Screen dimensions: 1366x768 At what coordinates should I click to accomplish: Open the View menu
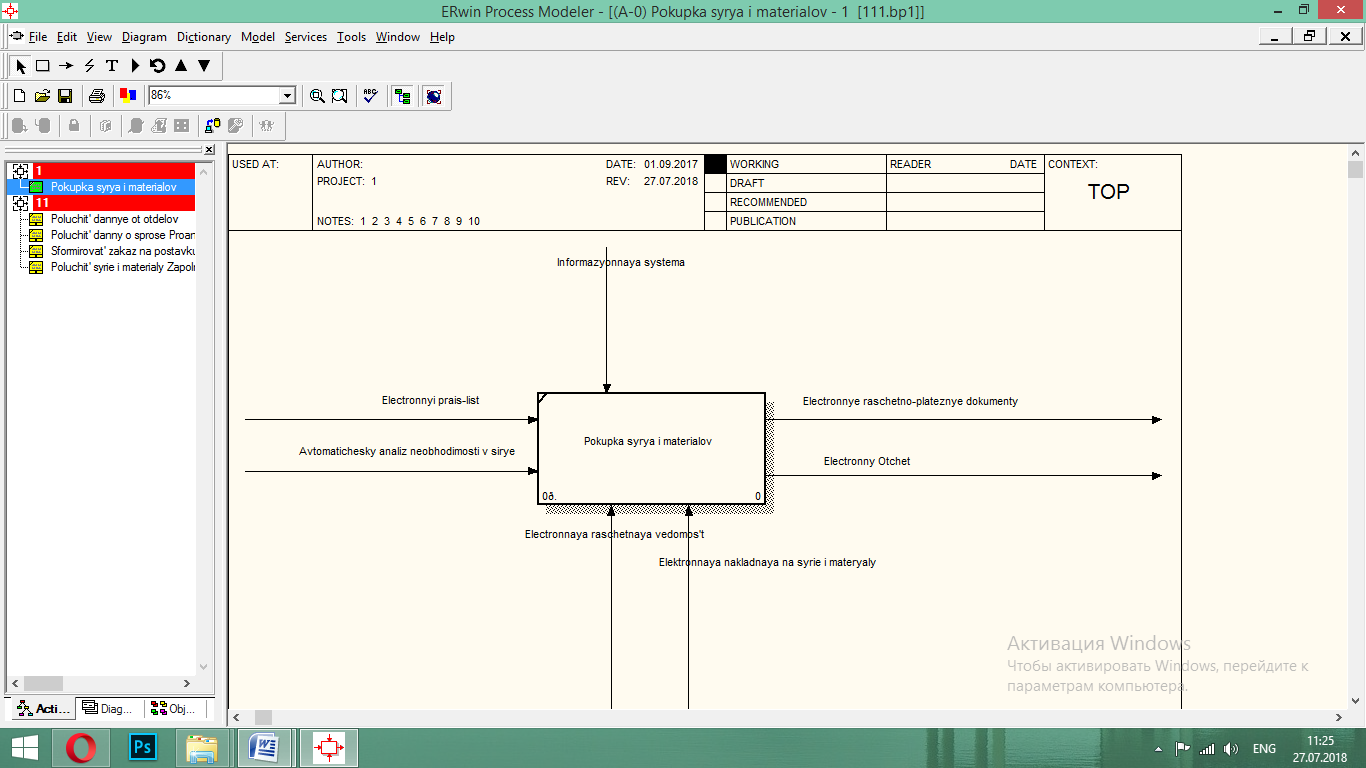[x=100, y=37]
